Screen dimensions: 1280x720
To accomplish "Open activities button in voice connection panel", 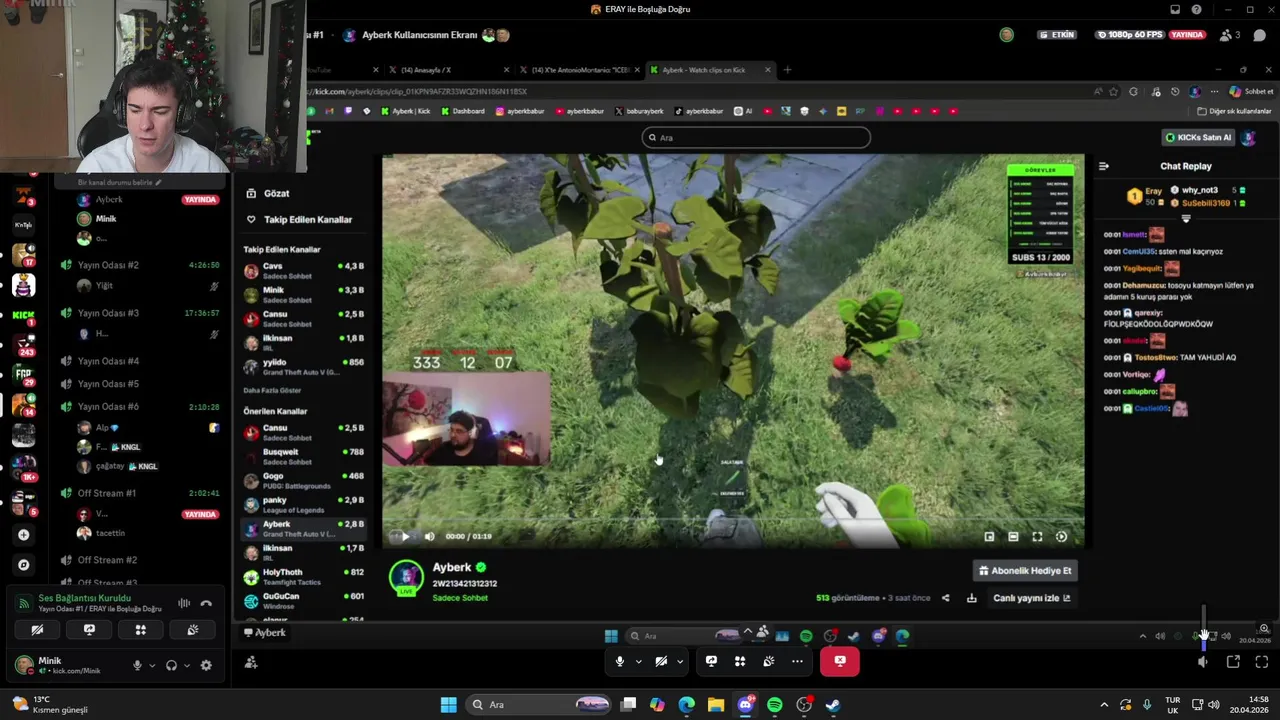I will pyautogui.click(x=141, y=630).
